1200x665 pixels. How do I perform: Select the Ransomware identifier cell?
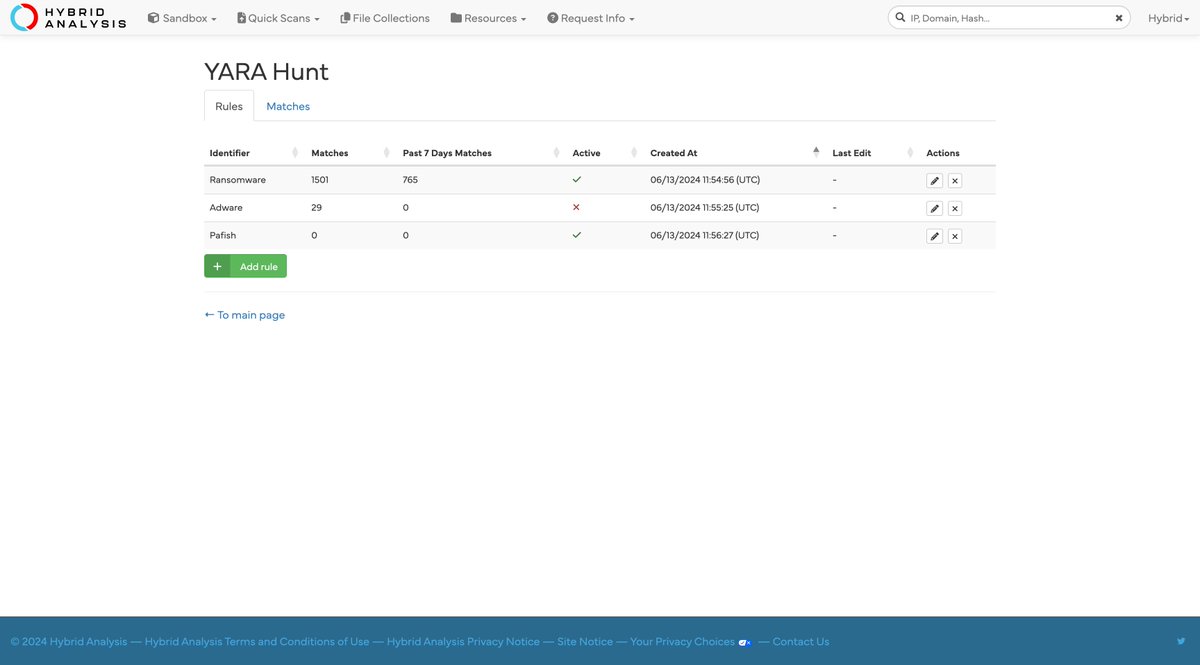click(x=238, y=180)
